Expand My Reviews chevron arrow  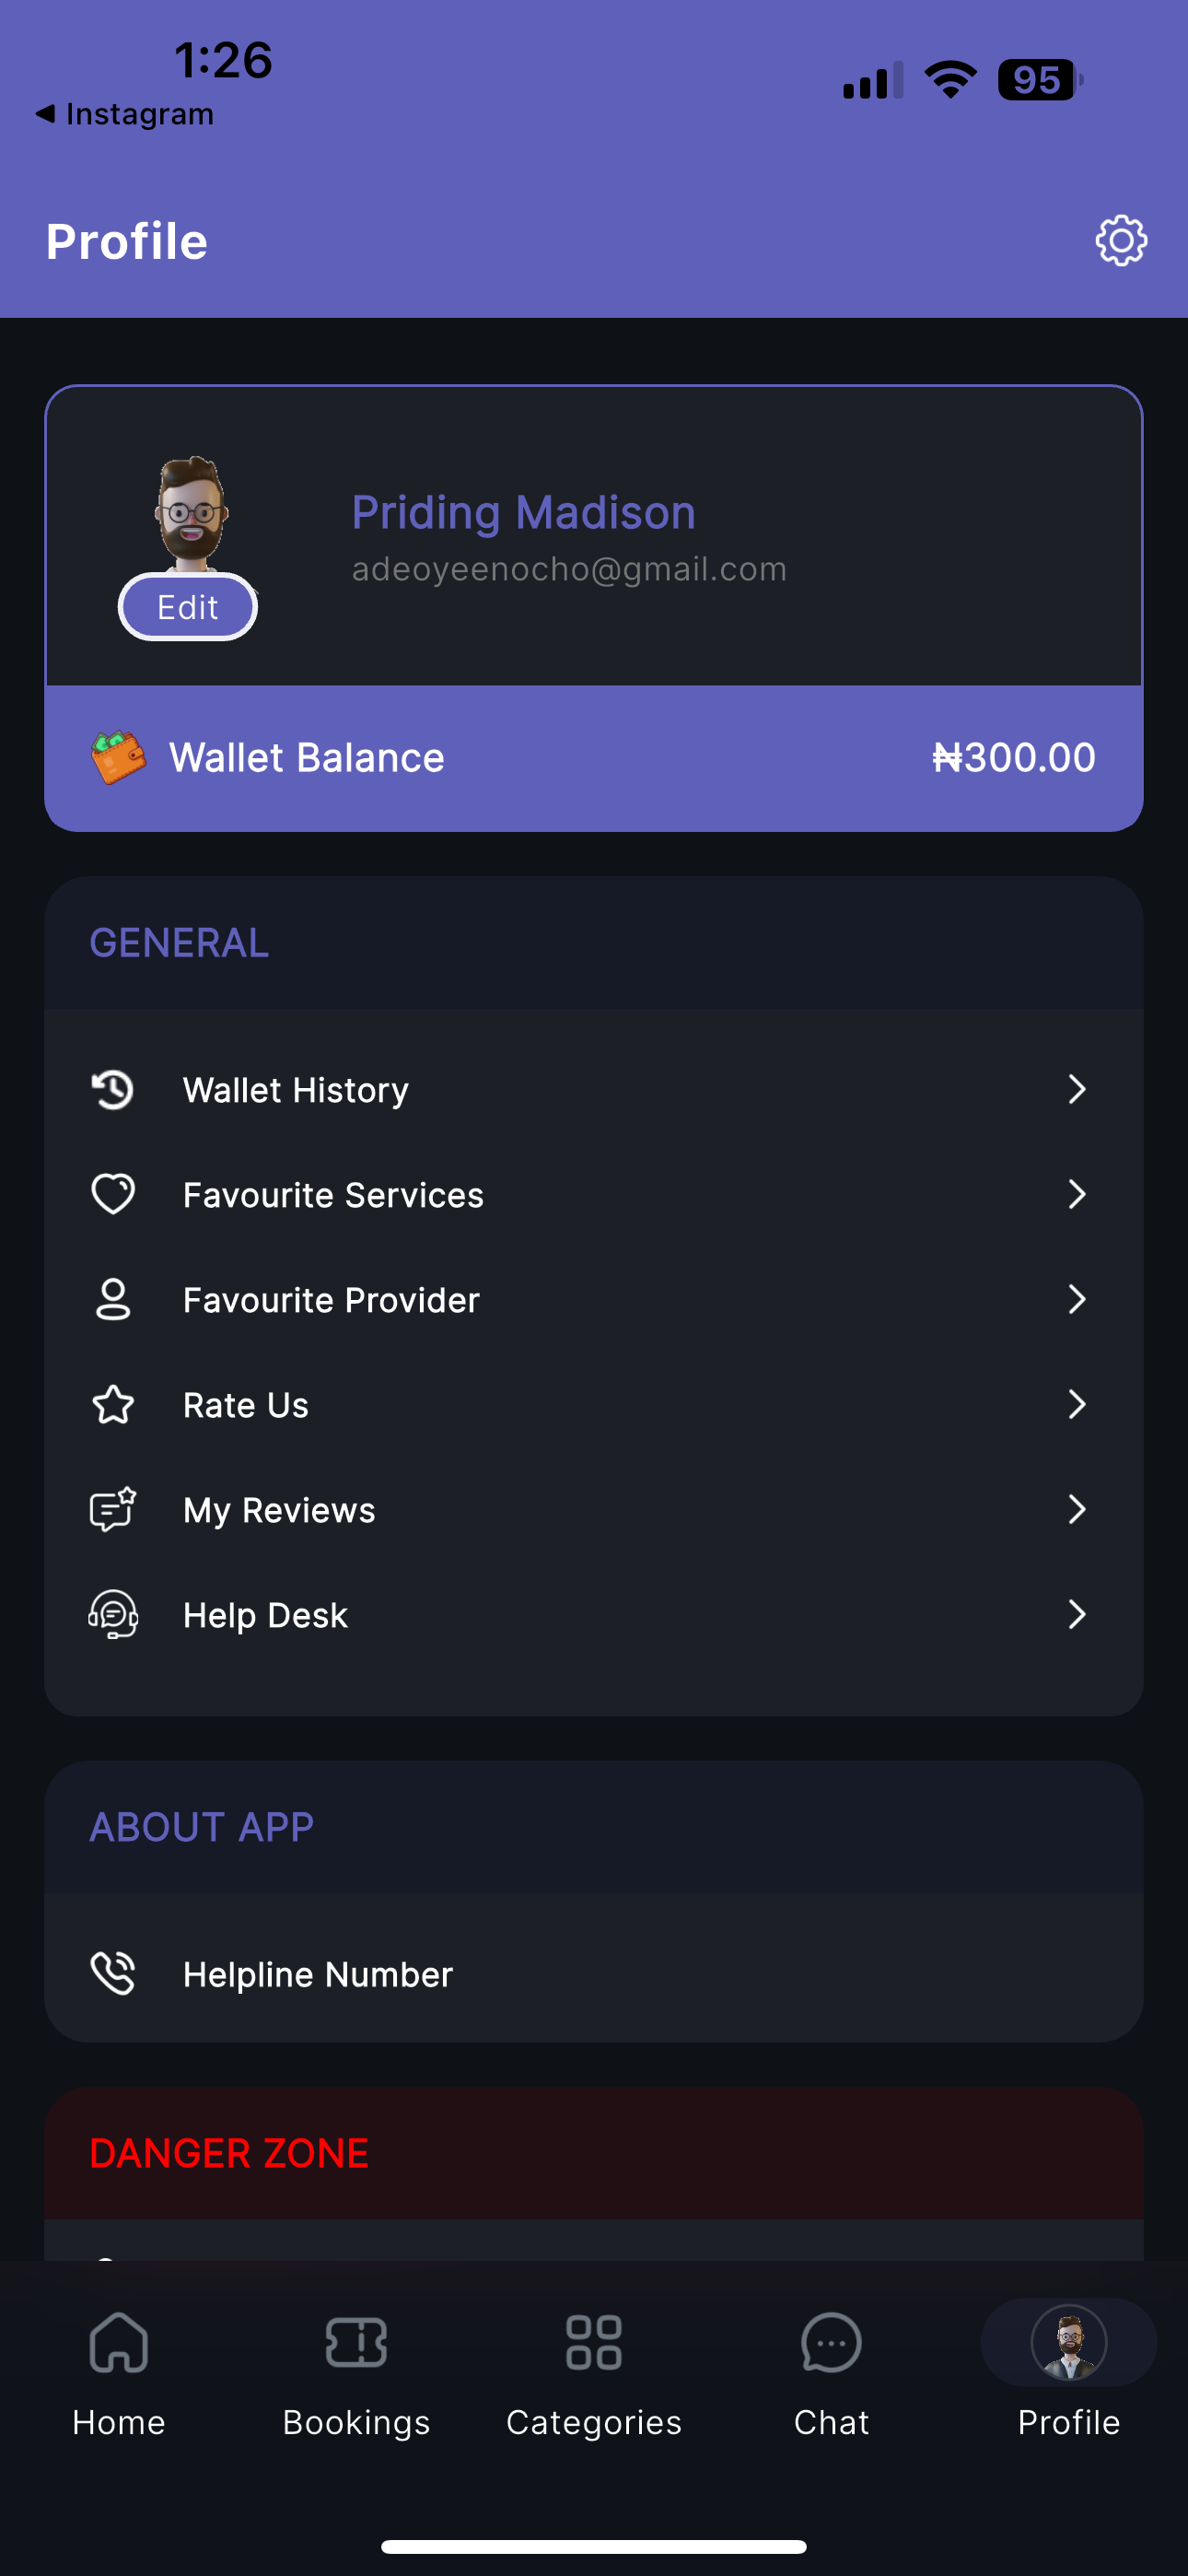point(1076,1509)
